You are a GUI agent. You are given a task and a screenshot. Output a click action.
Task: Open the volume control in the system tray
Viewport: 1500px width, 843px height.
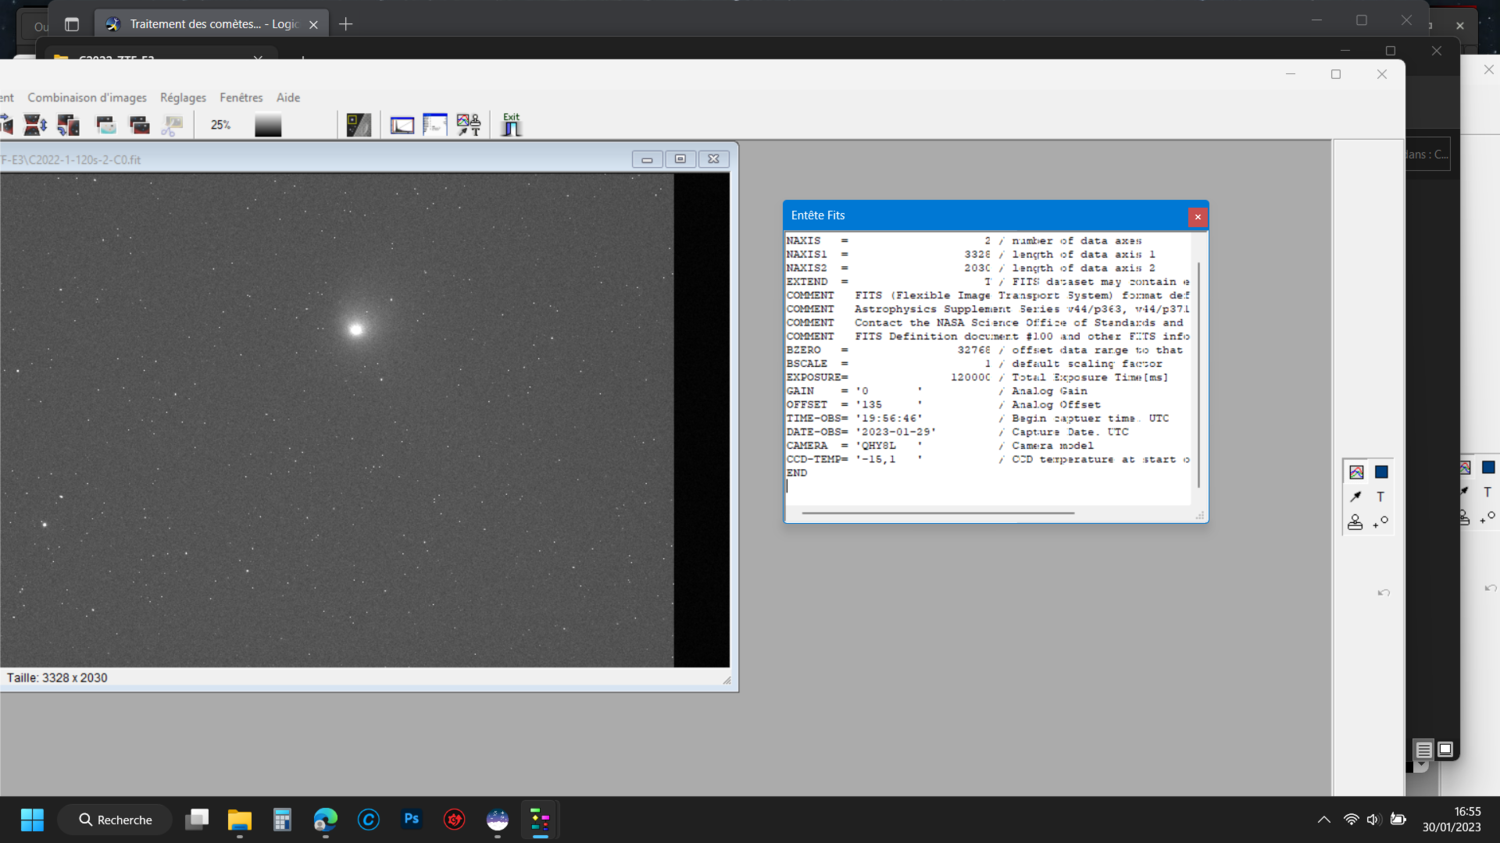(1374, 820)
